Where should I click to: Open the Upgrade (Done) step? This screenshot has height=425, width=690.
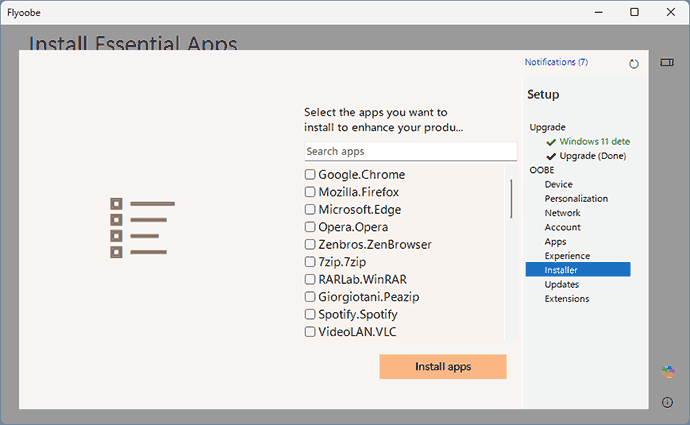tap(593, 156)
